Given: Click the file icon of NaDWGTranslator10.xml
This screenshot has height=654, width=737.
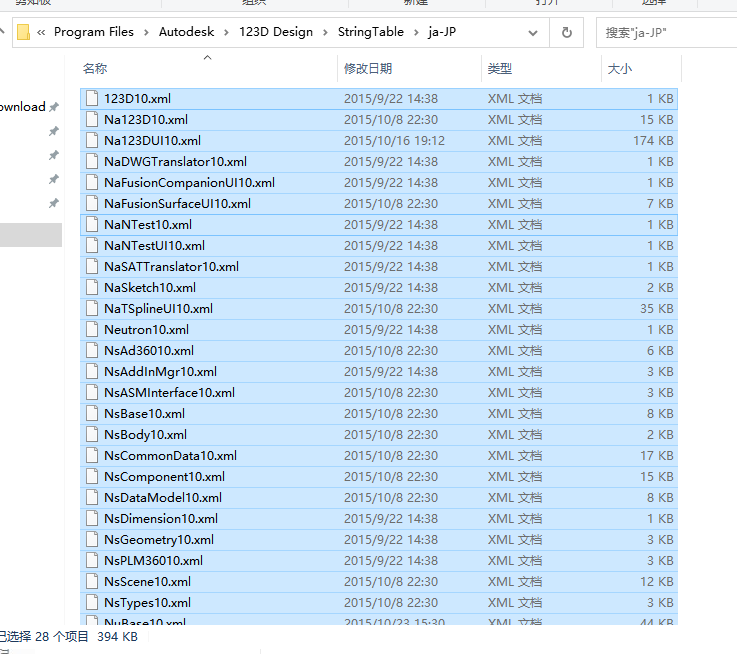Looking at the screenshot, I should 92,162.
